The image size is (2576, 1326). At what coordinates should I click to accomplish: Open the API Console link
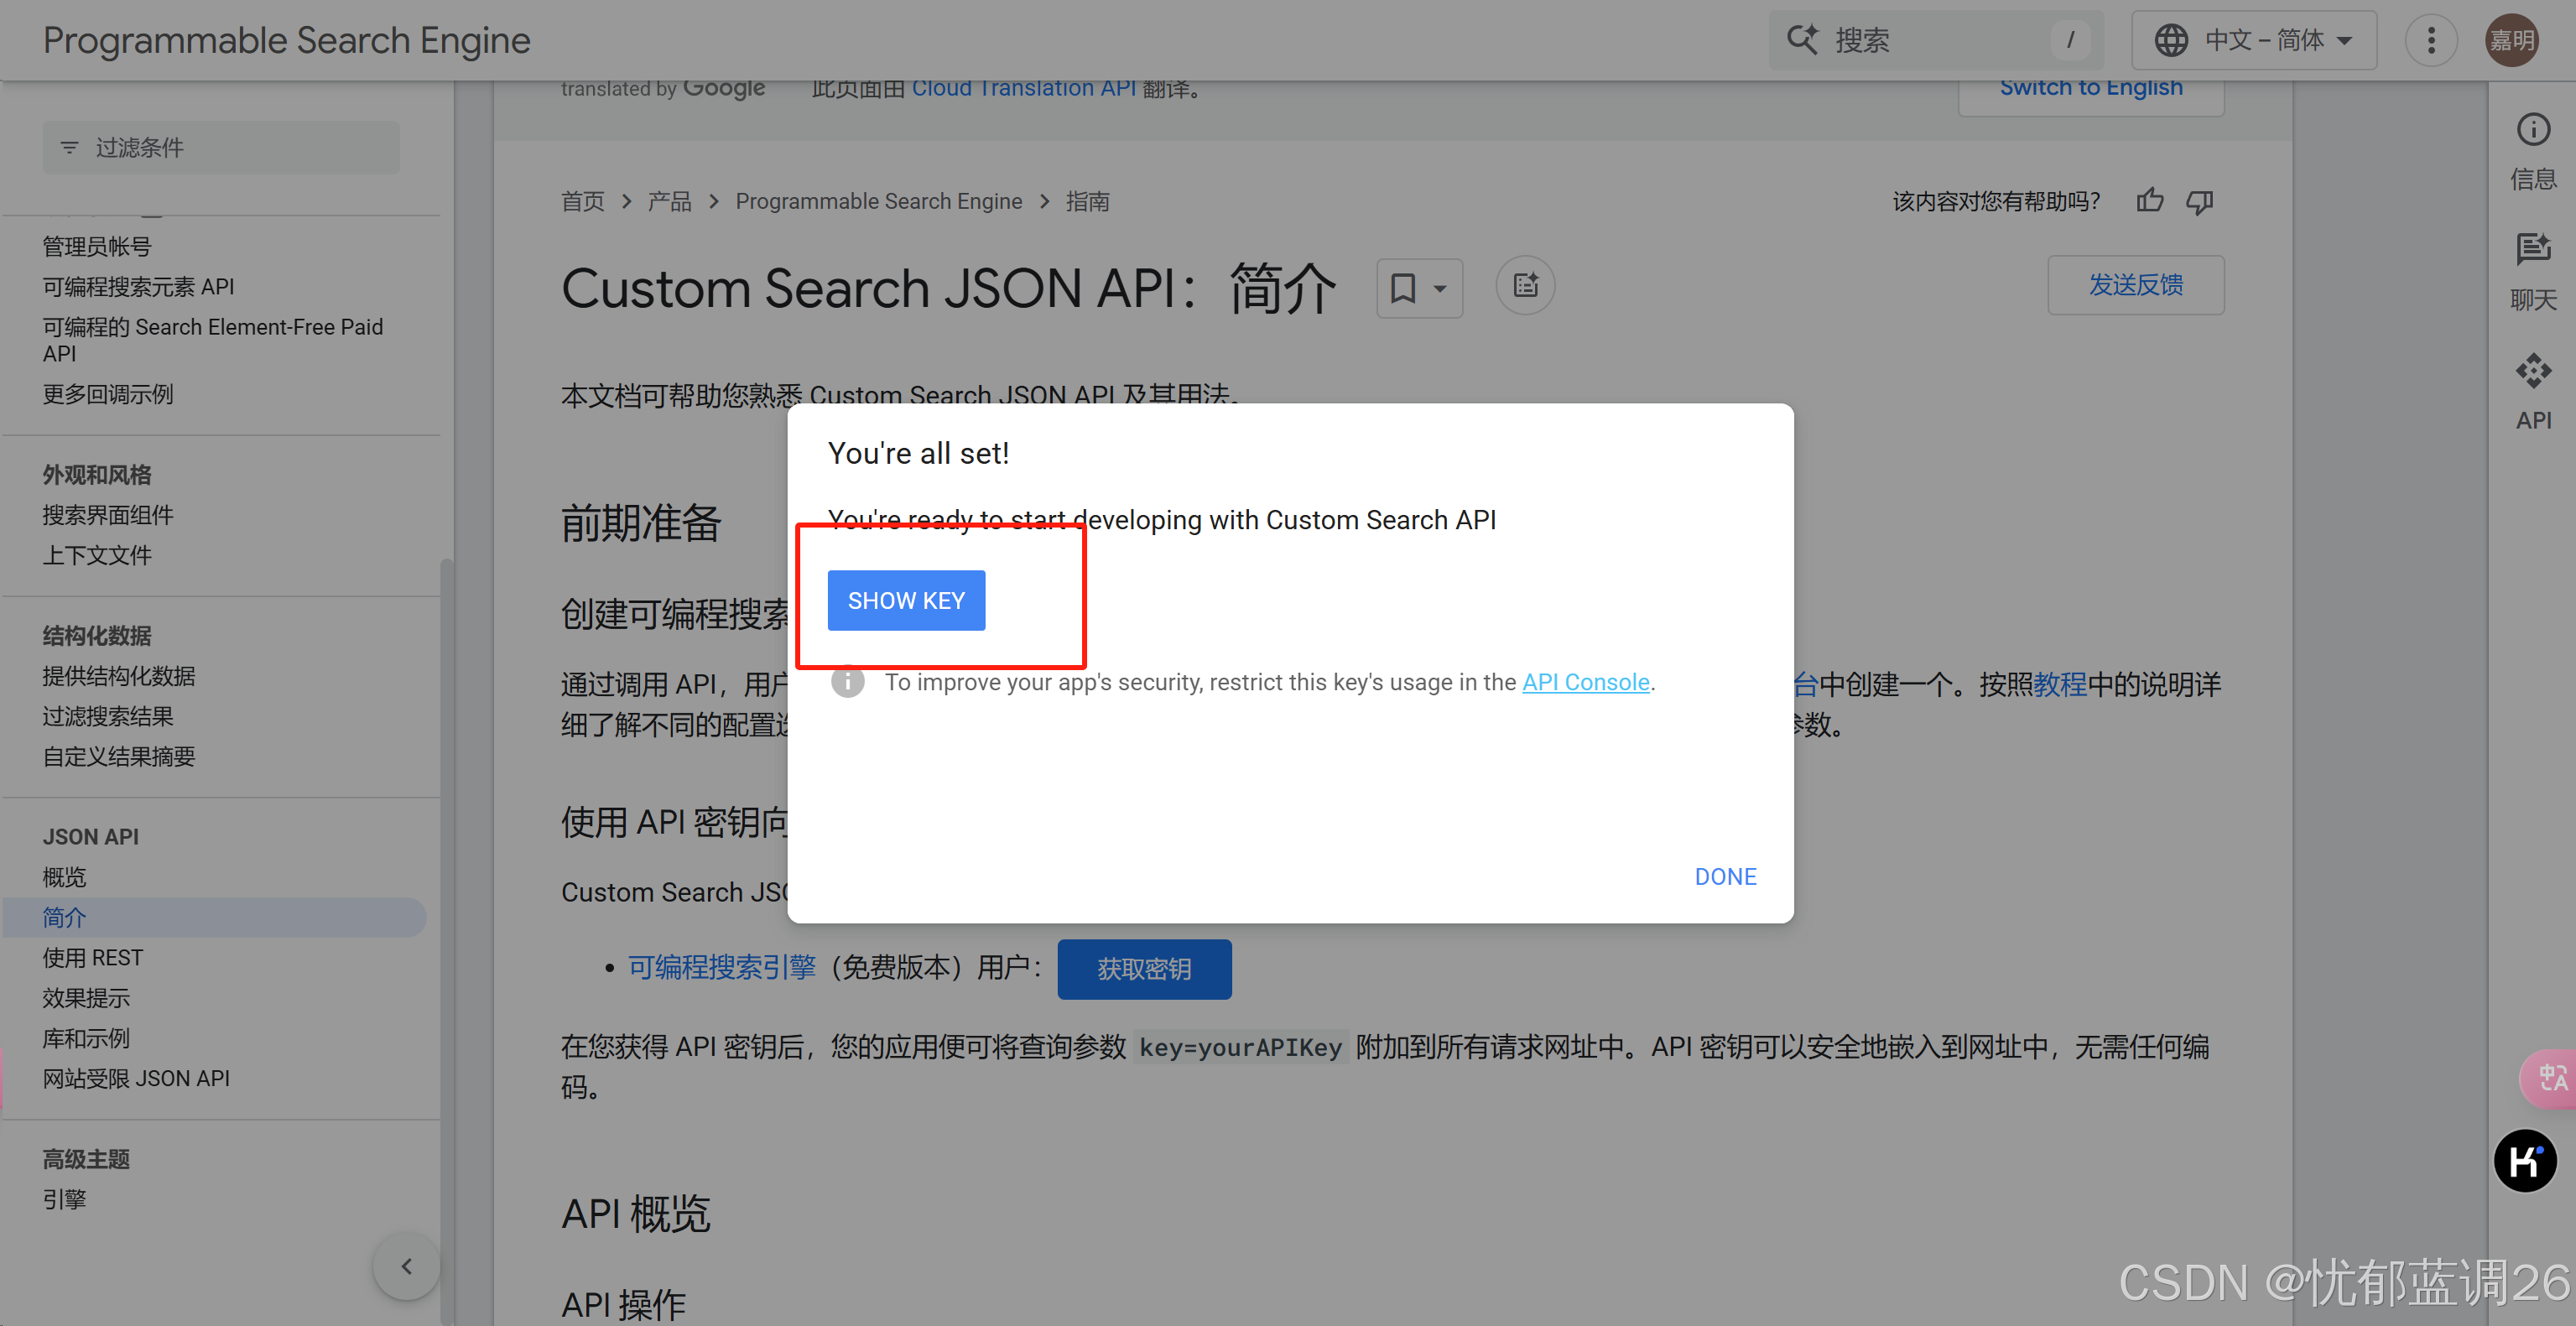1585,682
